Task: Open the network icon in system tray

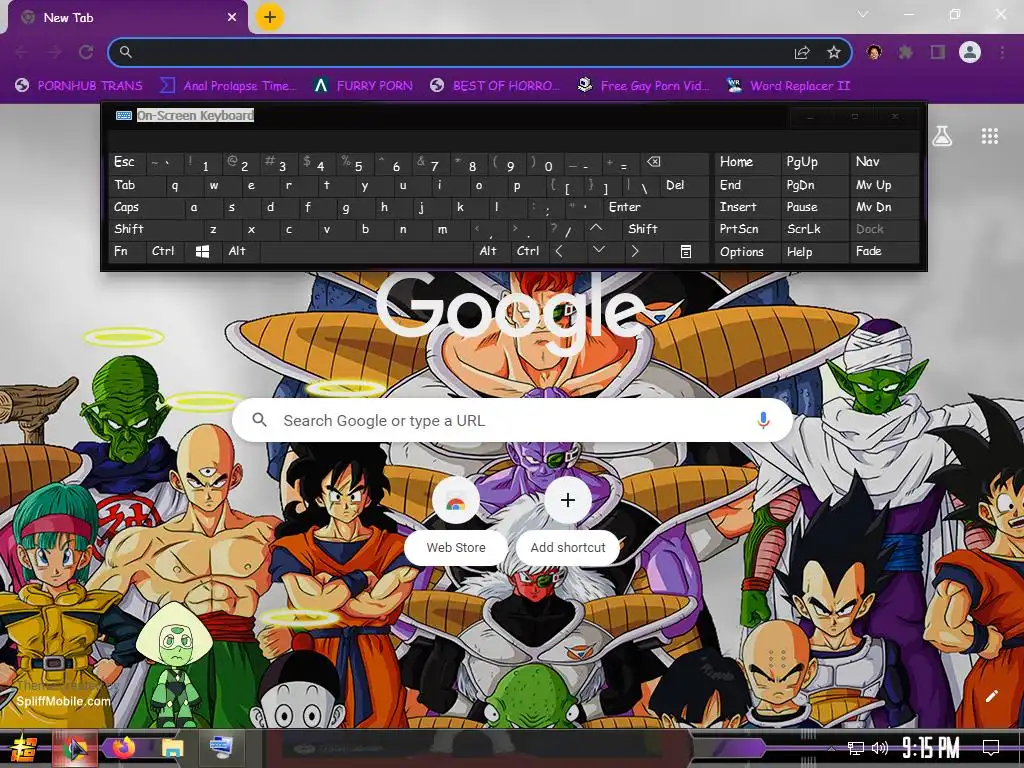Action: (x=856, y=748)
